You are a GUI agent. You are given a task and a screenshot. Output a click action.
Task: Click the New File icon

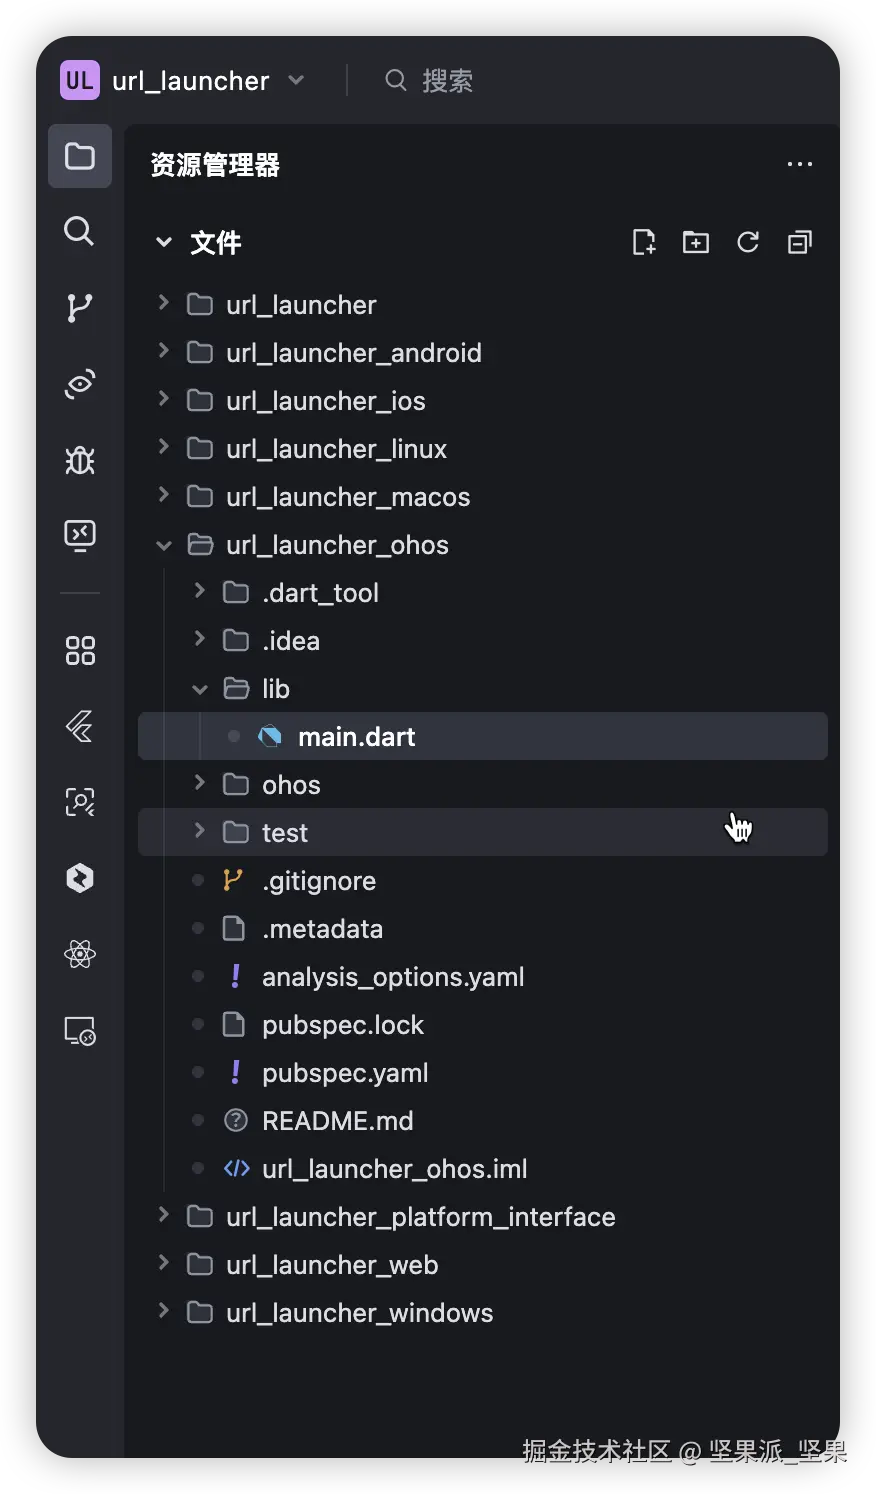tap(644, 242)
